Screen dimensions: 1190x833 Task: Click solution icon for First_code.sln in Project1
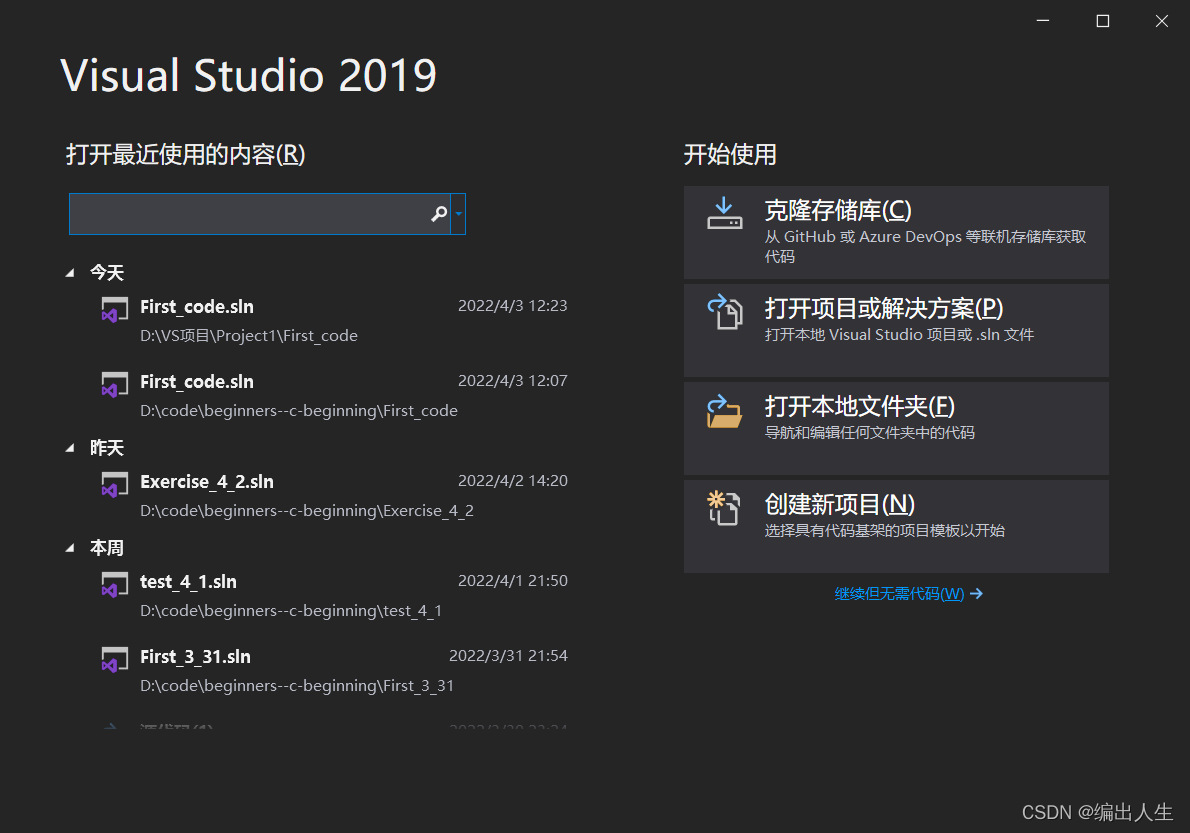[x=115, y=310]
